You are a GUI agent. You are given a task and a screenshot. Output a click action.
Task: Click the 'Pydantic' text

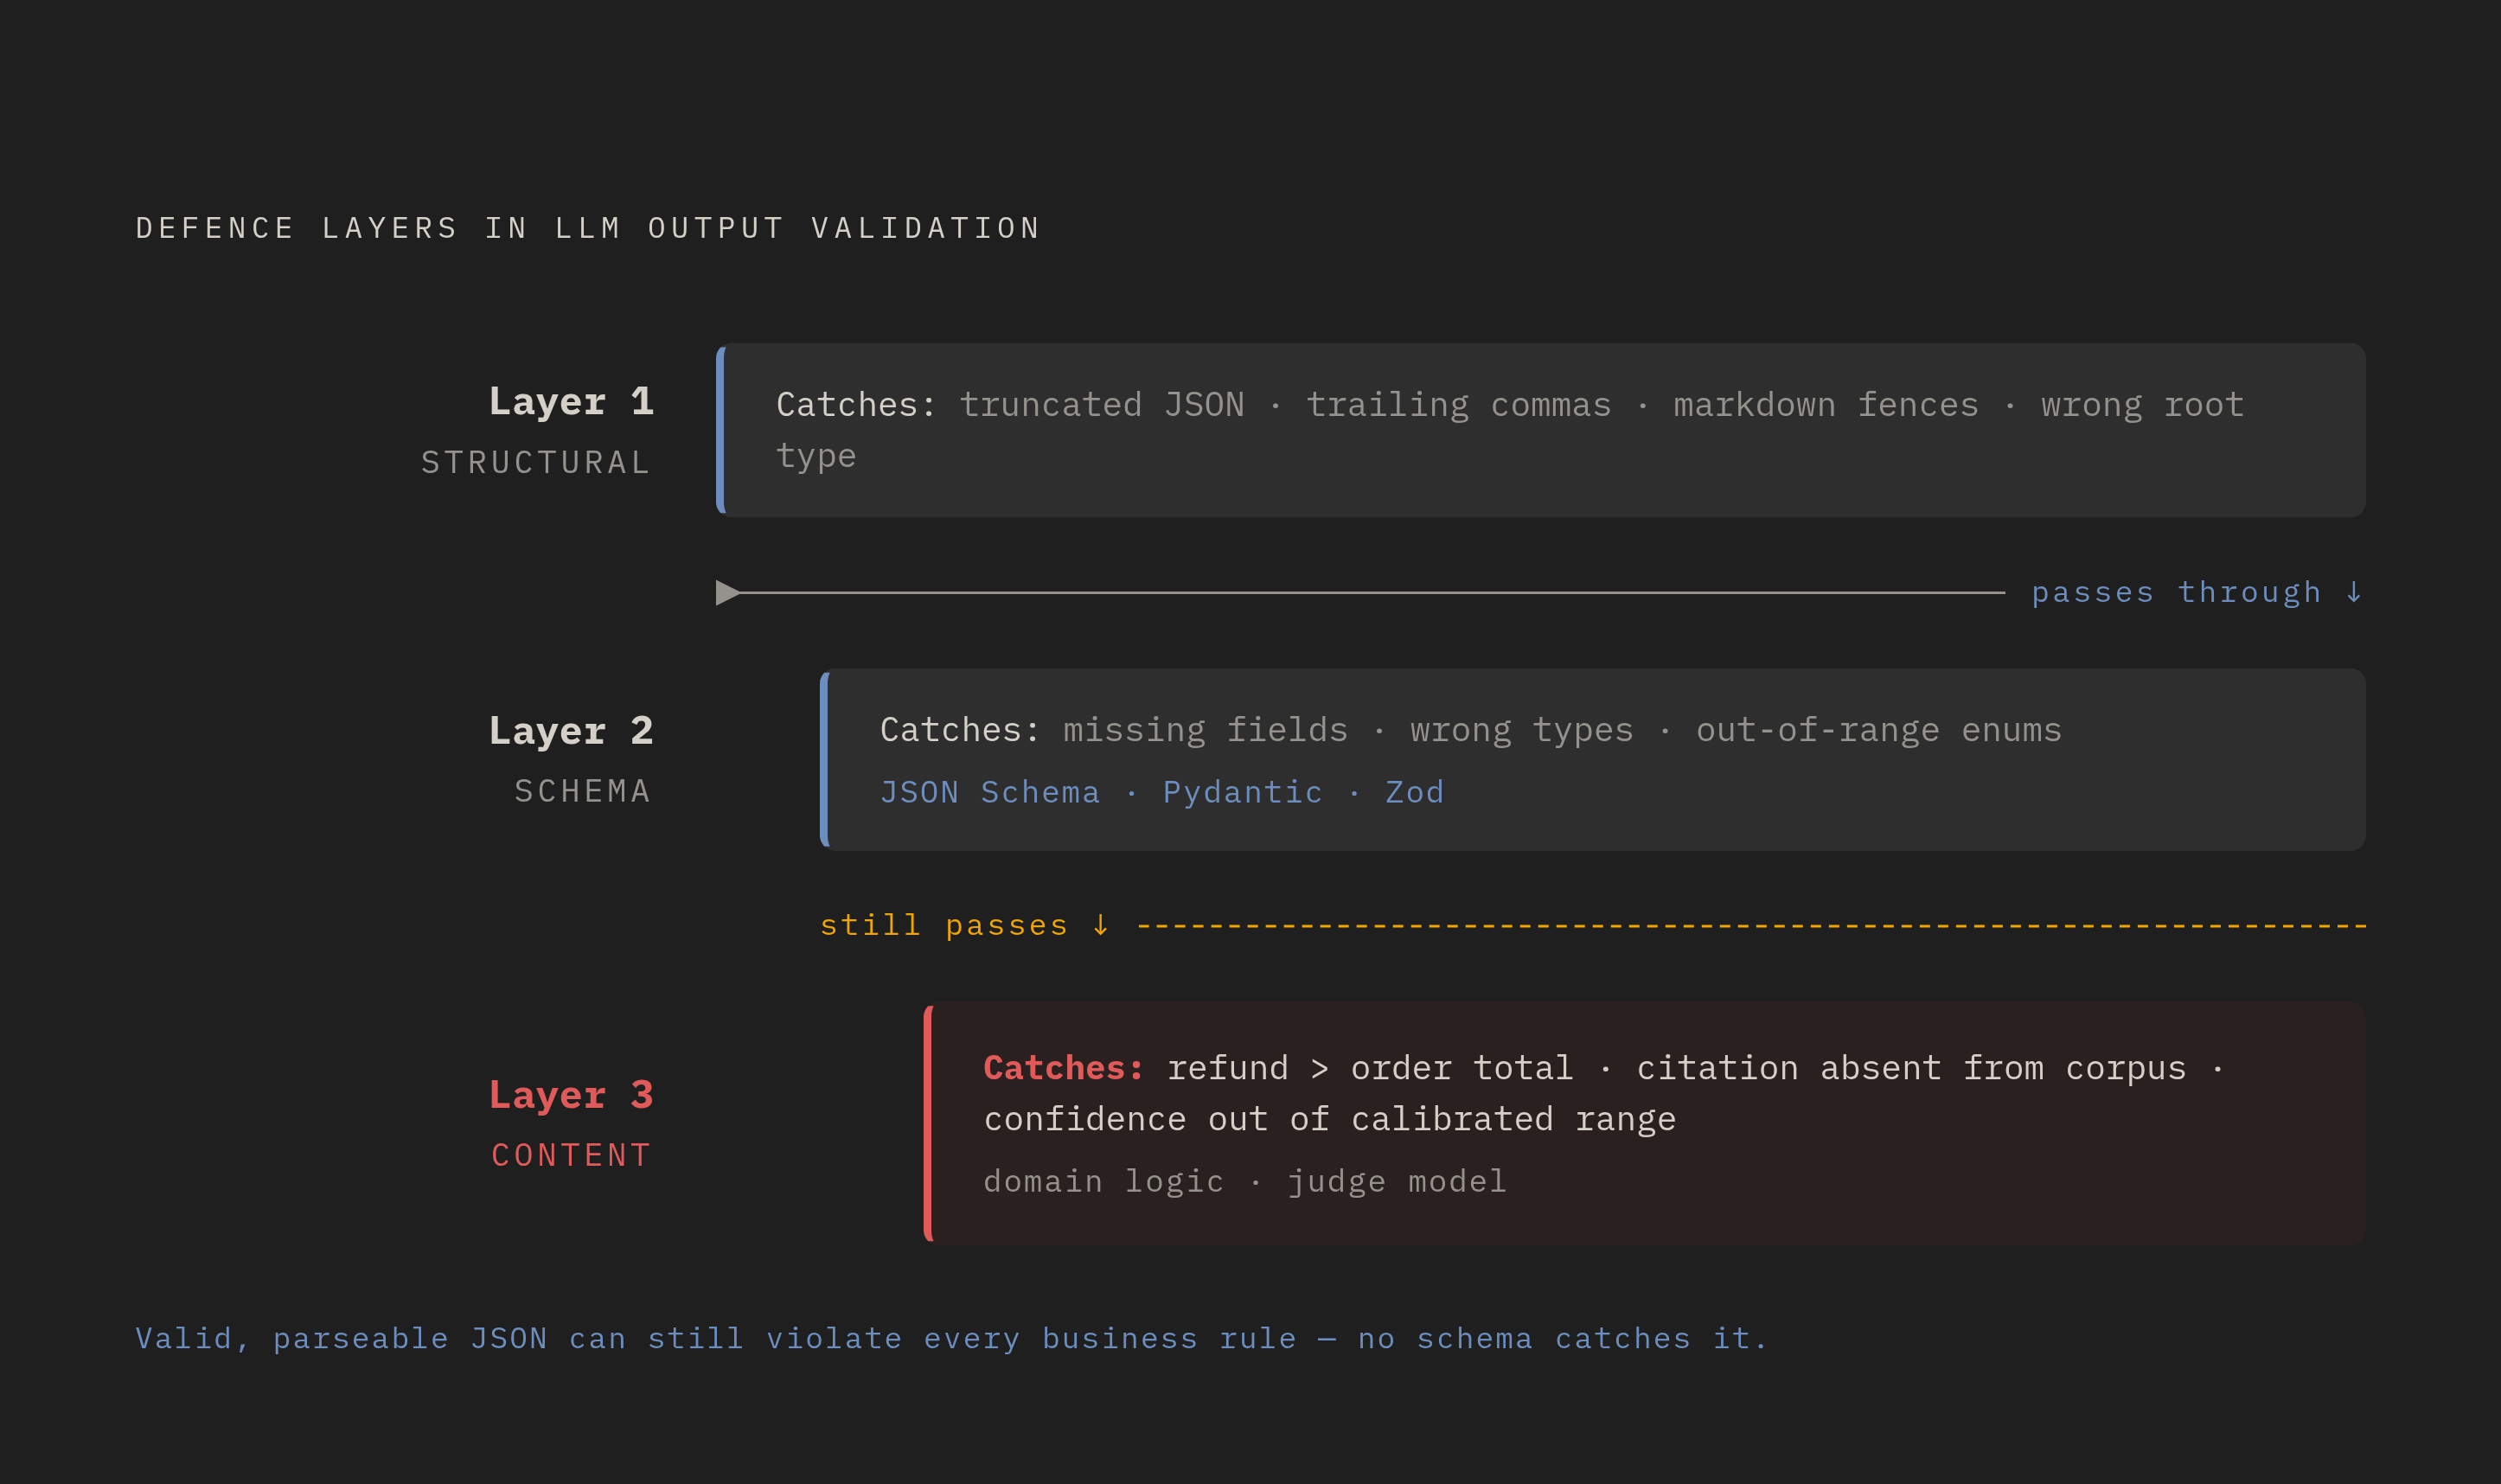coord(1242,792)
